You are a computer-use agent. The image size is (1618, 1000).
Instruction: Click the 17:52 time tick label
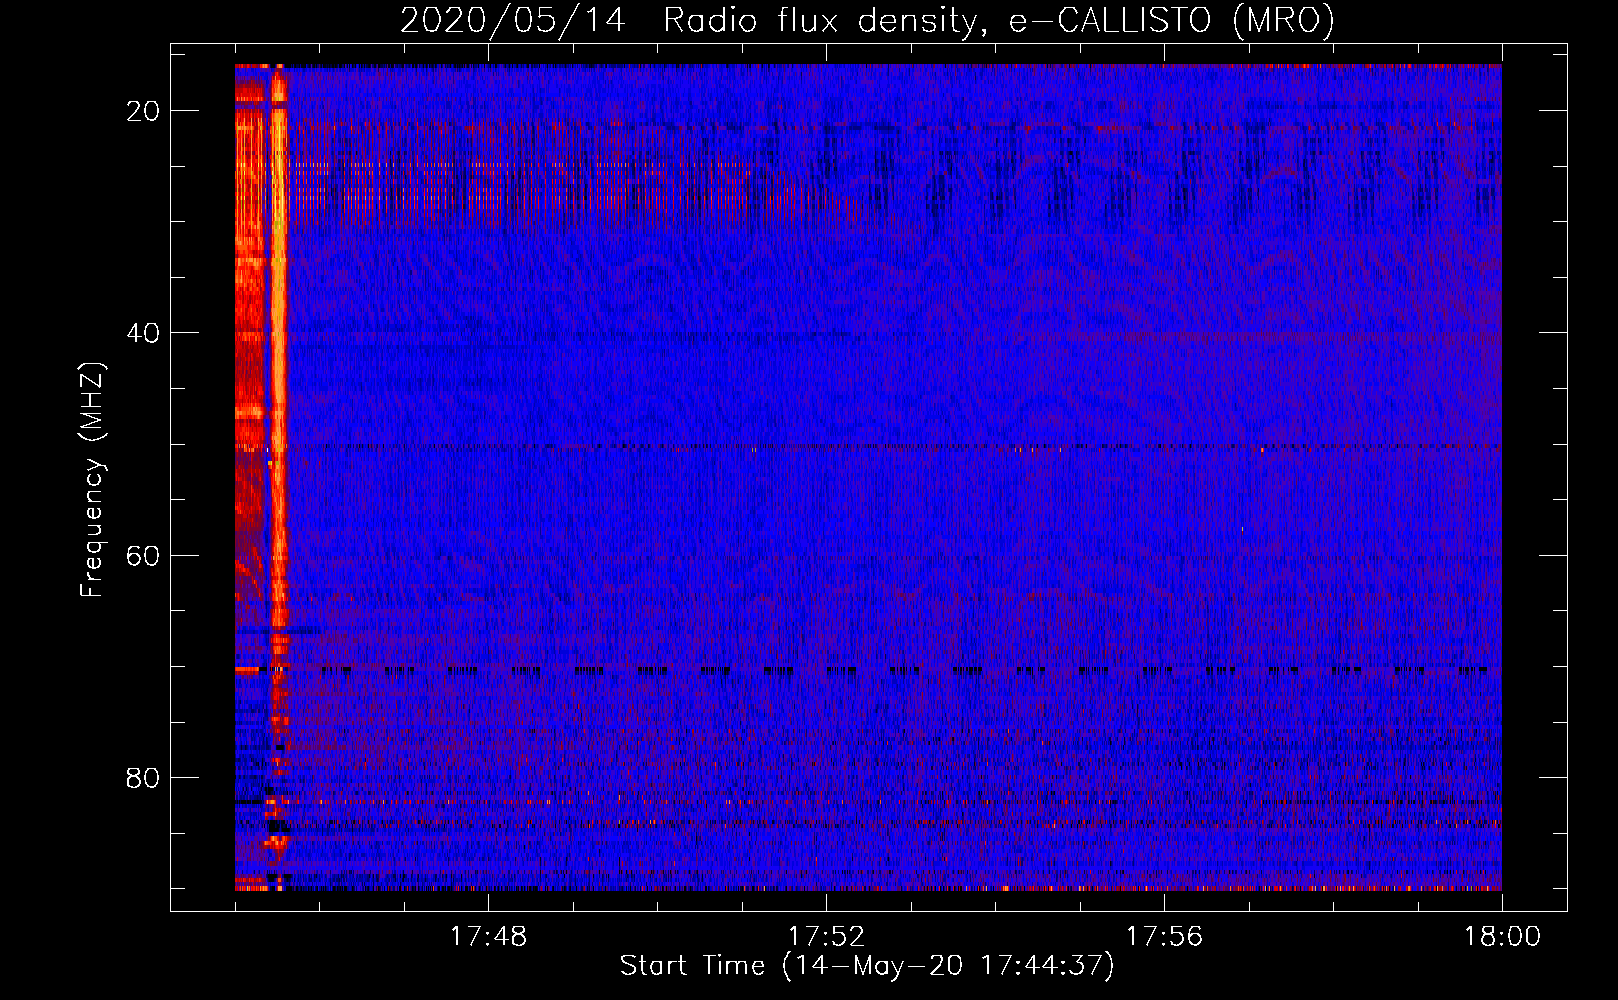click(x=826, y=937)
